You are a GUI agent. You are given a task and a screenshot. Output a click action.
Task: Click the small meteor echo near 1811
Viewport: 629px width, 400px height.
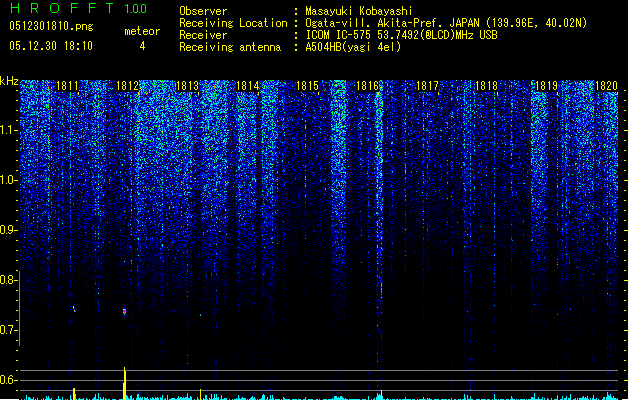(x=74, y=309)
